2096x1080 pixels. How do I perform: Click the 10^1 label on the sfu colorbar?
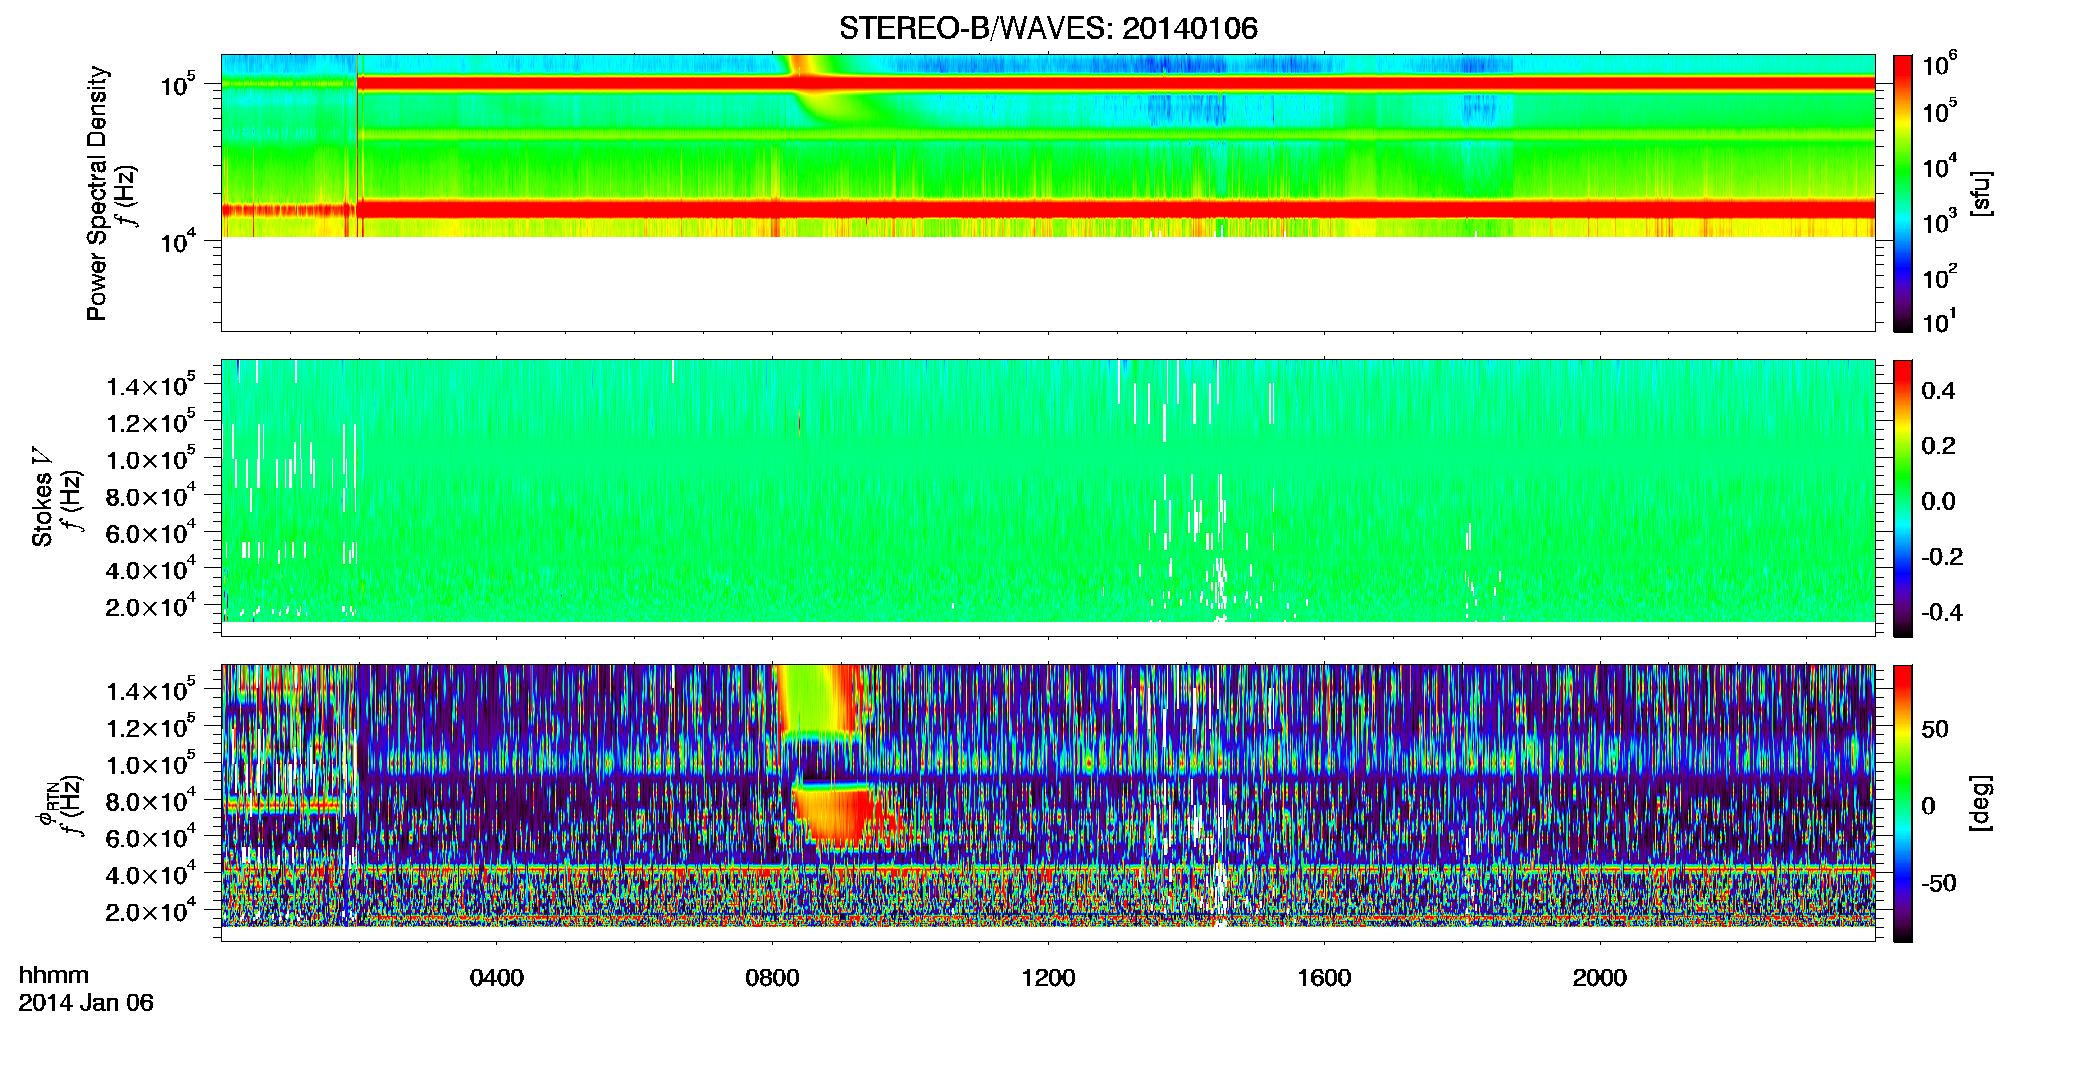tap(1940, 322)
